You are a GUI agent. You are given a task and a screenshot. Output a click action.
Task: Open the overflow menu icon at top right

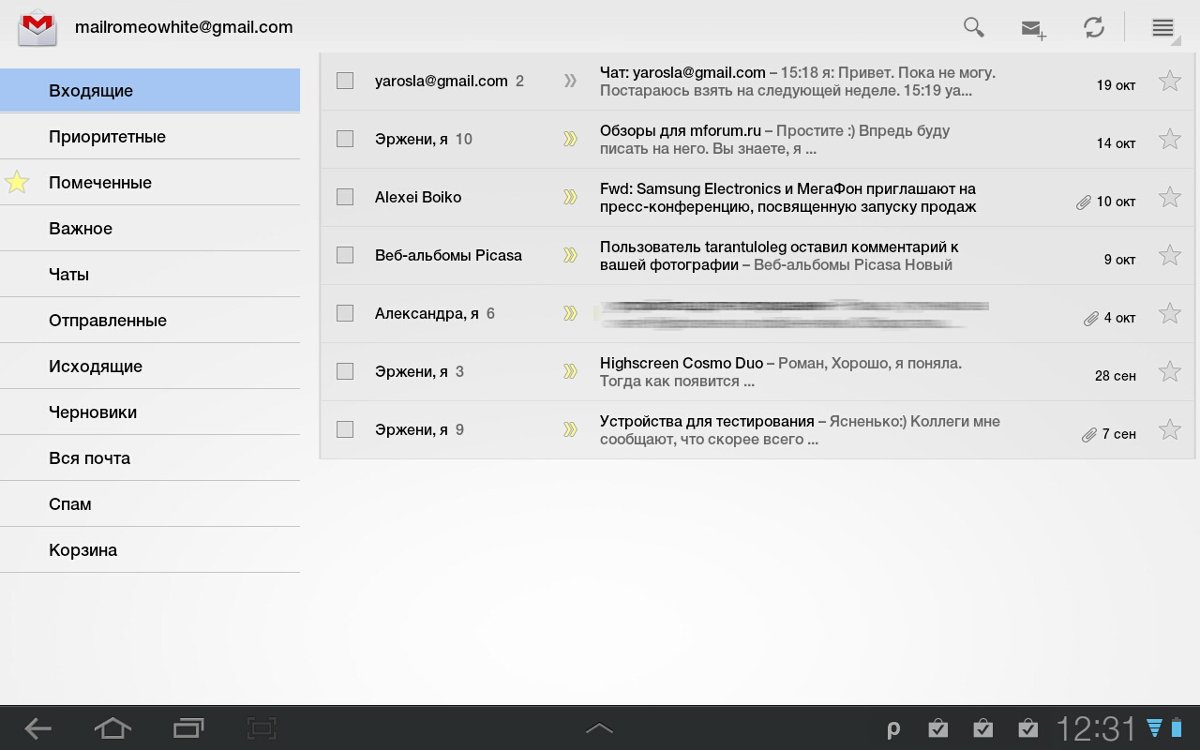(1162, 28)
